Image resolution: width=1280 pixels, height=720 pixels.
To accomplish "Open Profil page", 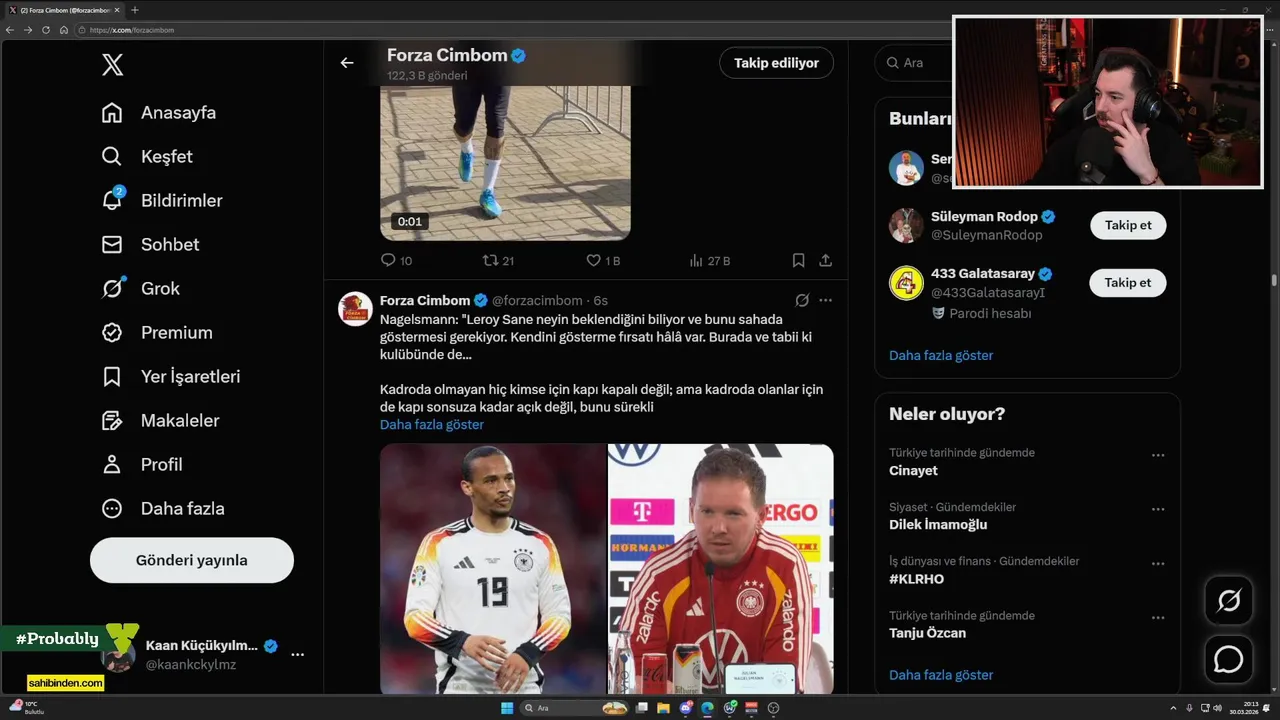I will 142,464.
